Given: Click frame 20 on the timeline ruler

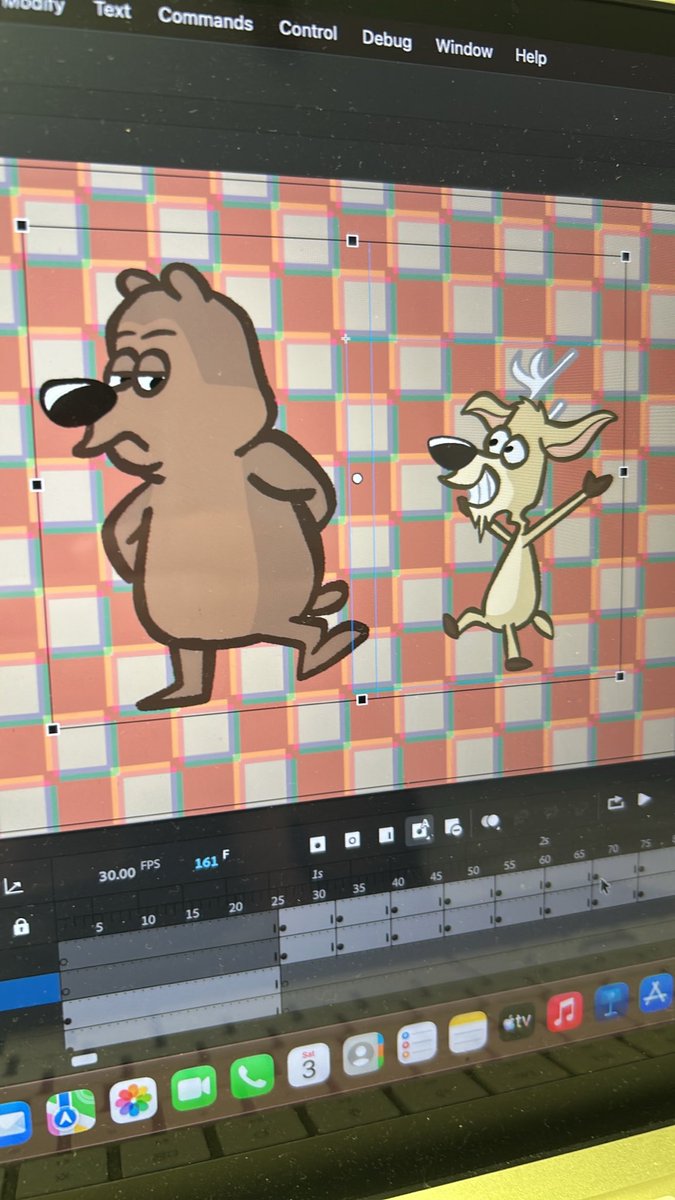Looking at the screenshot, I should 235,907.
